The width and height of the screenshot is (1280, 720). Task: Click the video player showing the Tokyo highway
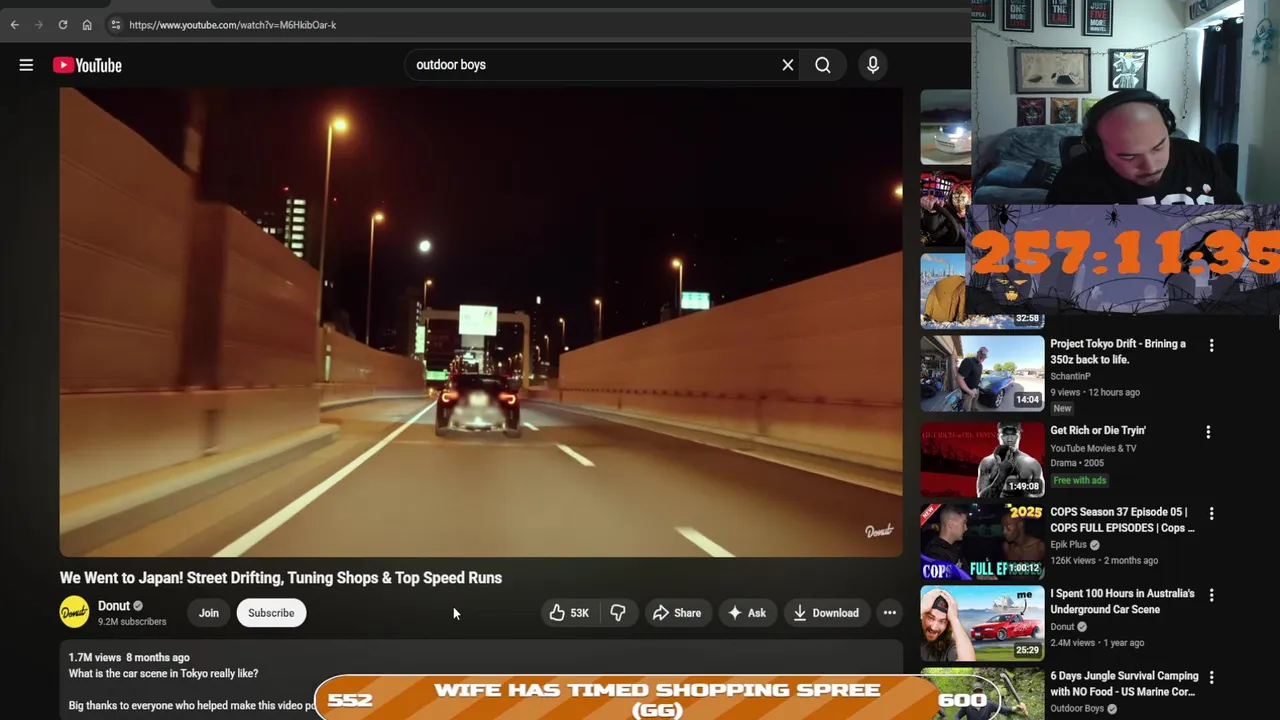(481, 322)
